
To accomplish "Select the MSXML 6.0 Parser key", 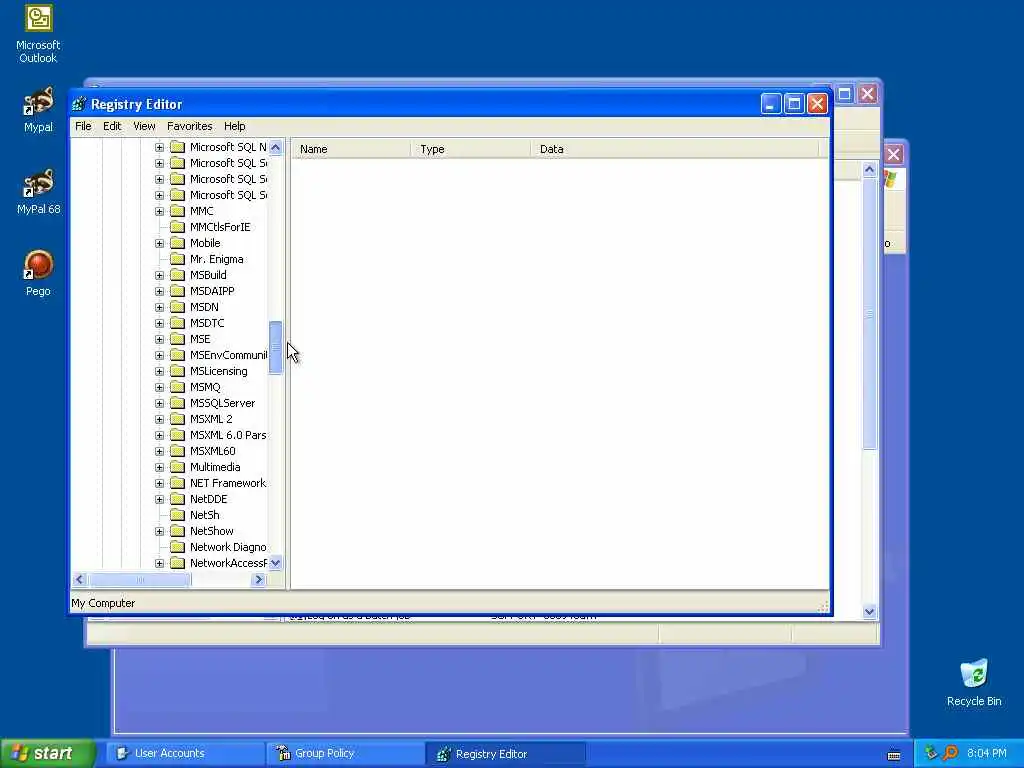I will 227,435.
